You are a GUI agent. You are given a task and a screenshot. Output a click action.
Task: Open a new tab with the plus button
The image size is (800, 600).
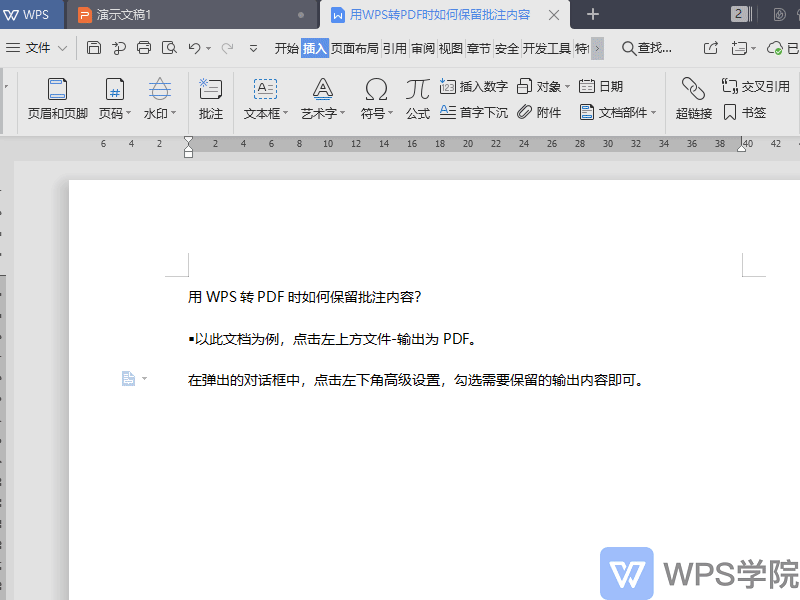(x=593, y=14)
